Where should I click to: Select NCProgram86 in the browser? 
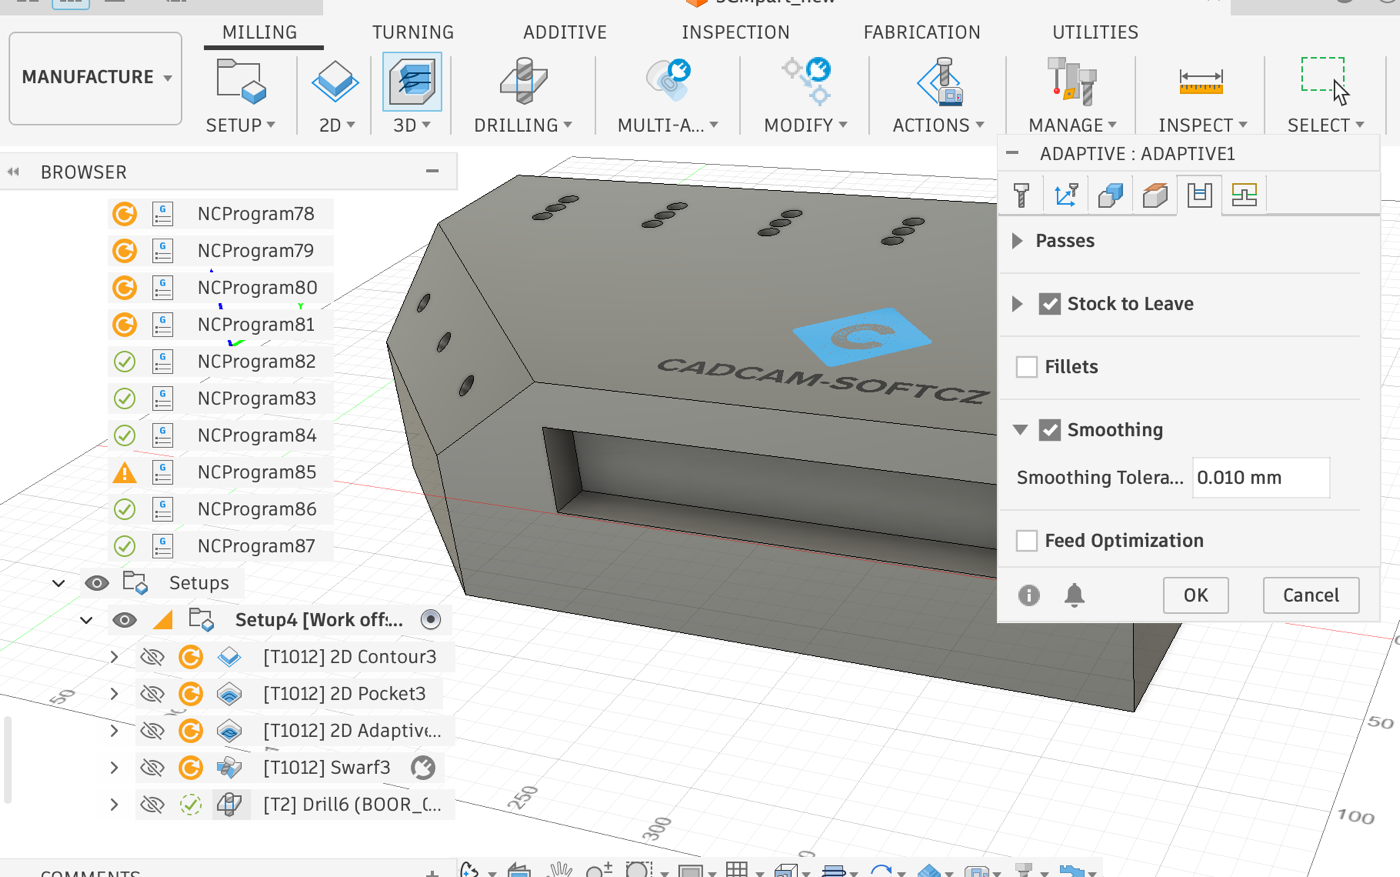pos(256,509)
